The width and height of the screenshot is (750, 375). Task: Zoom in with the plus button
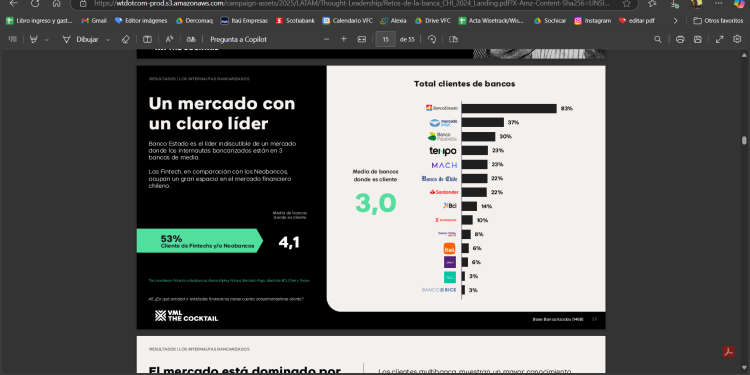coord(343,39)
